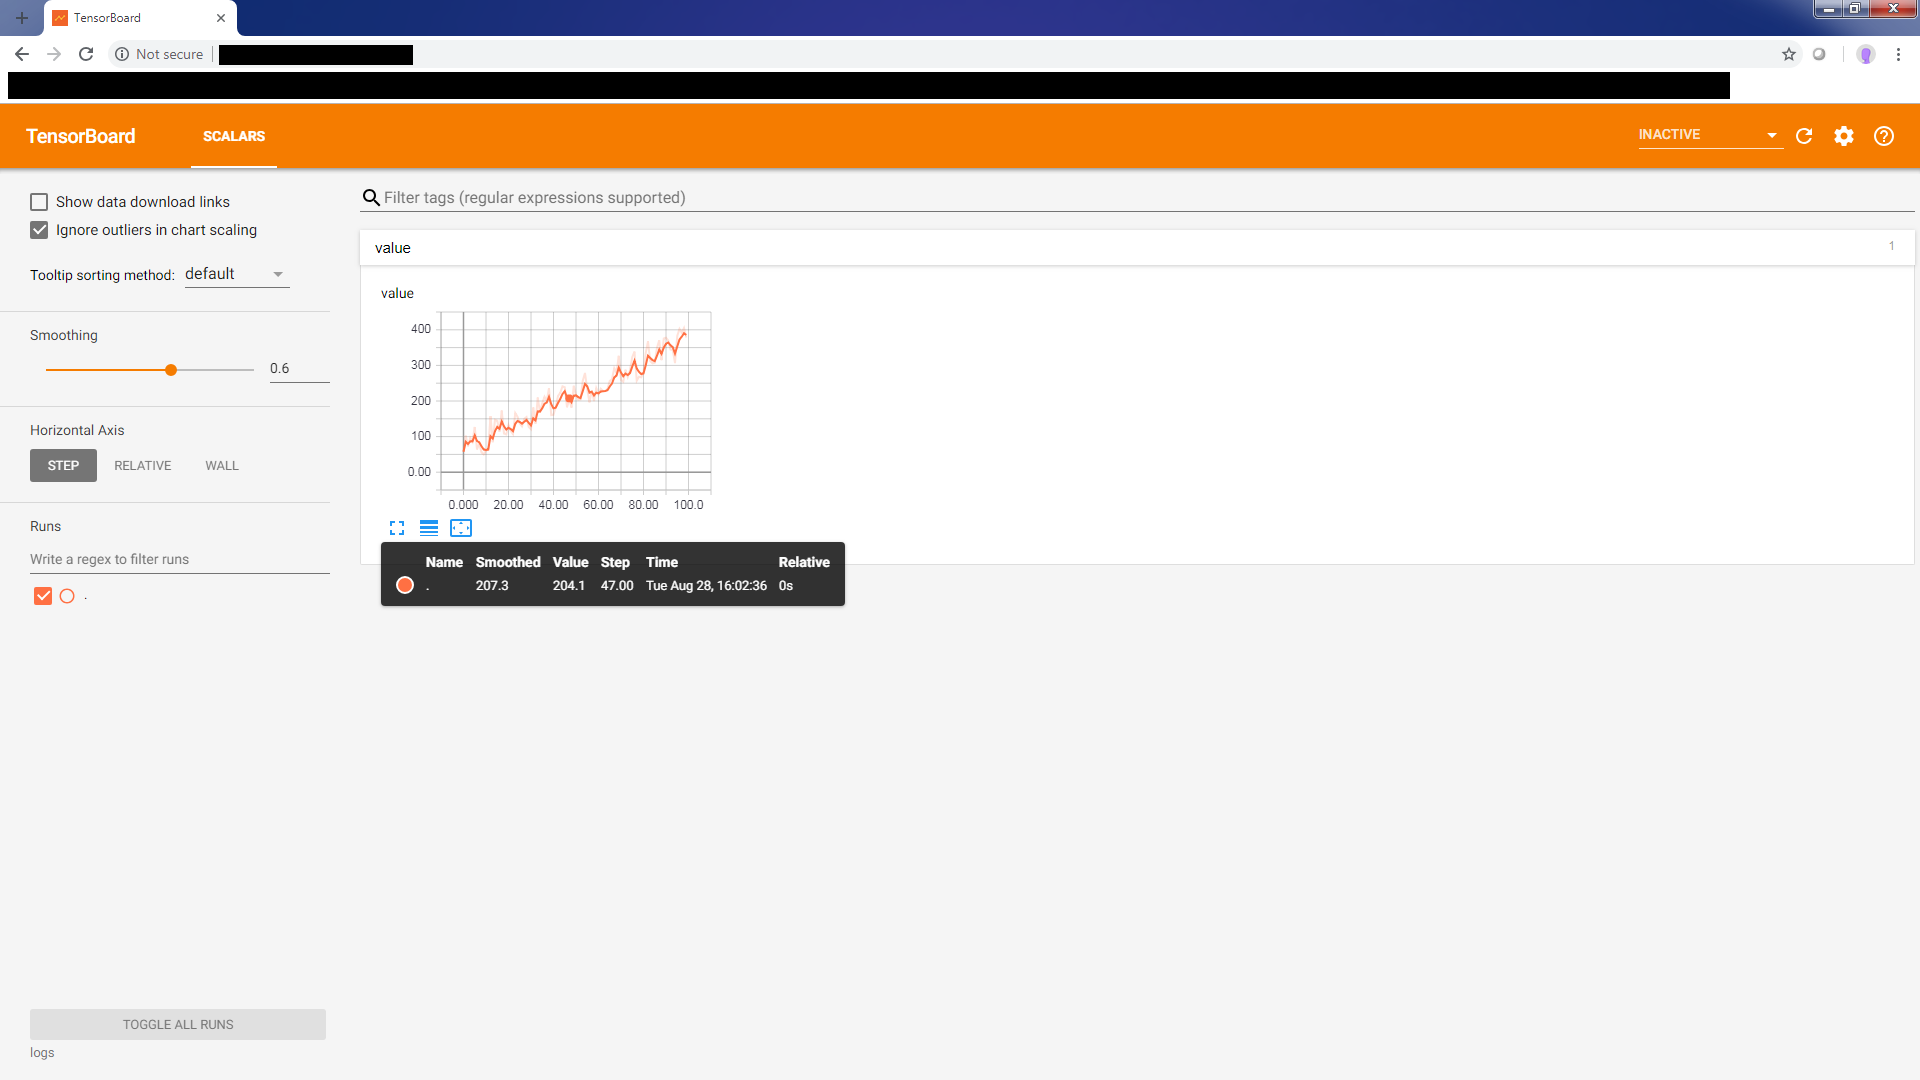Viewport: 1920px width, 1080px height.
Task: Uncheck Ignore outliers in chart scaling
Action: coord(39,230)
